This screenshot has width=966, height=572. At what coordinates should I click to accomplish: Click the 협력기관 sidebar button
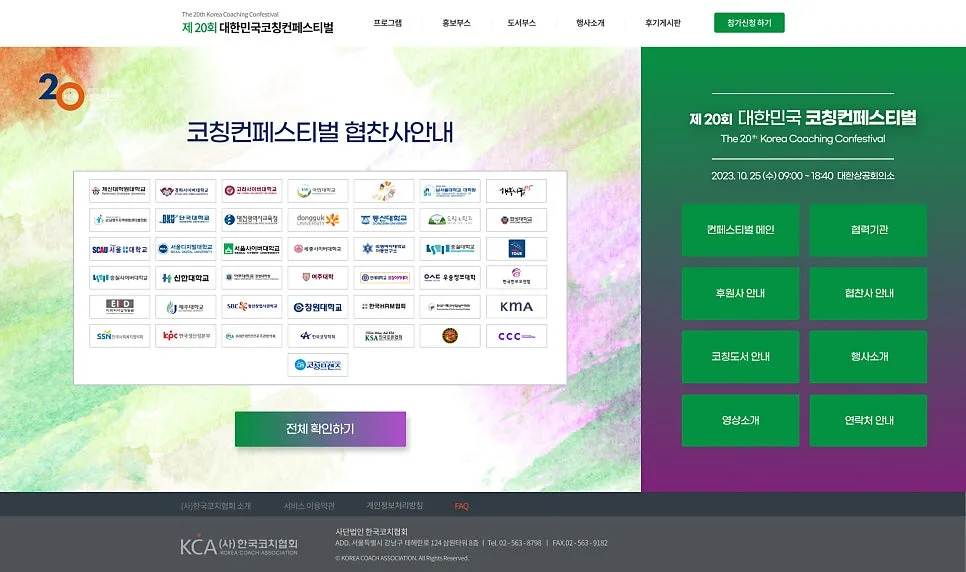coord(868,230)
